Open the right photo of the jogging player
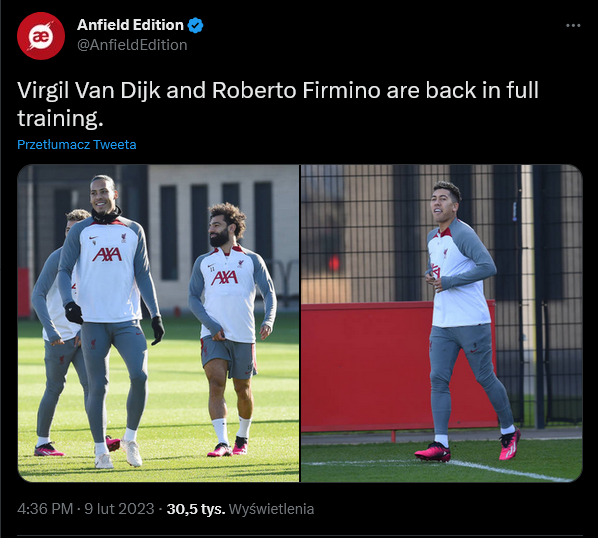598x538 pixels. [442, 323]
